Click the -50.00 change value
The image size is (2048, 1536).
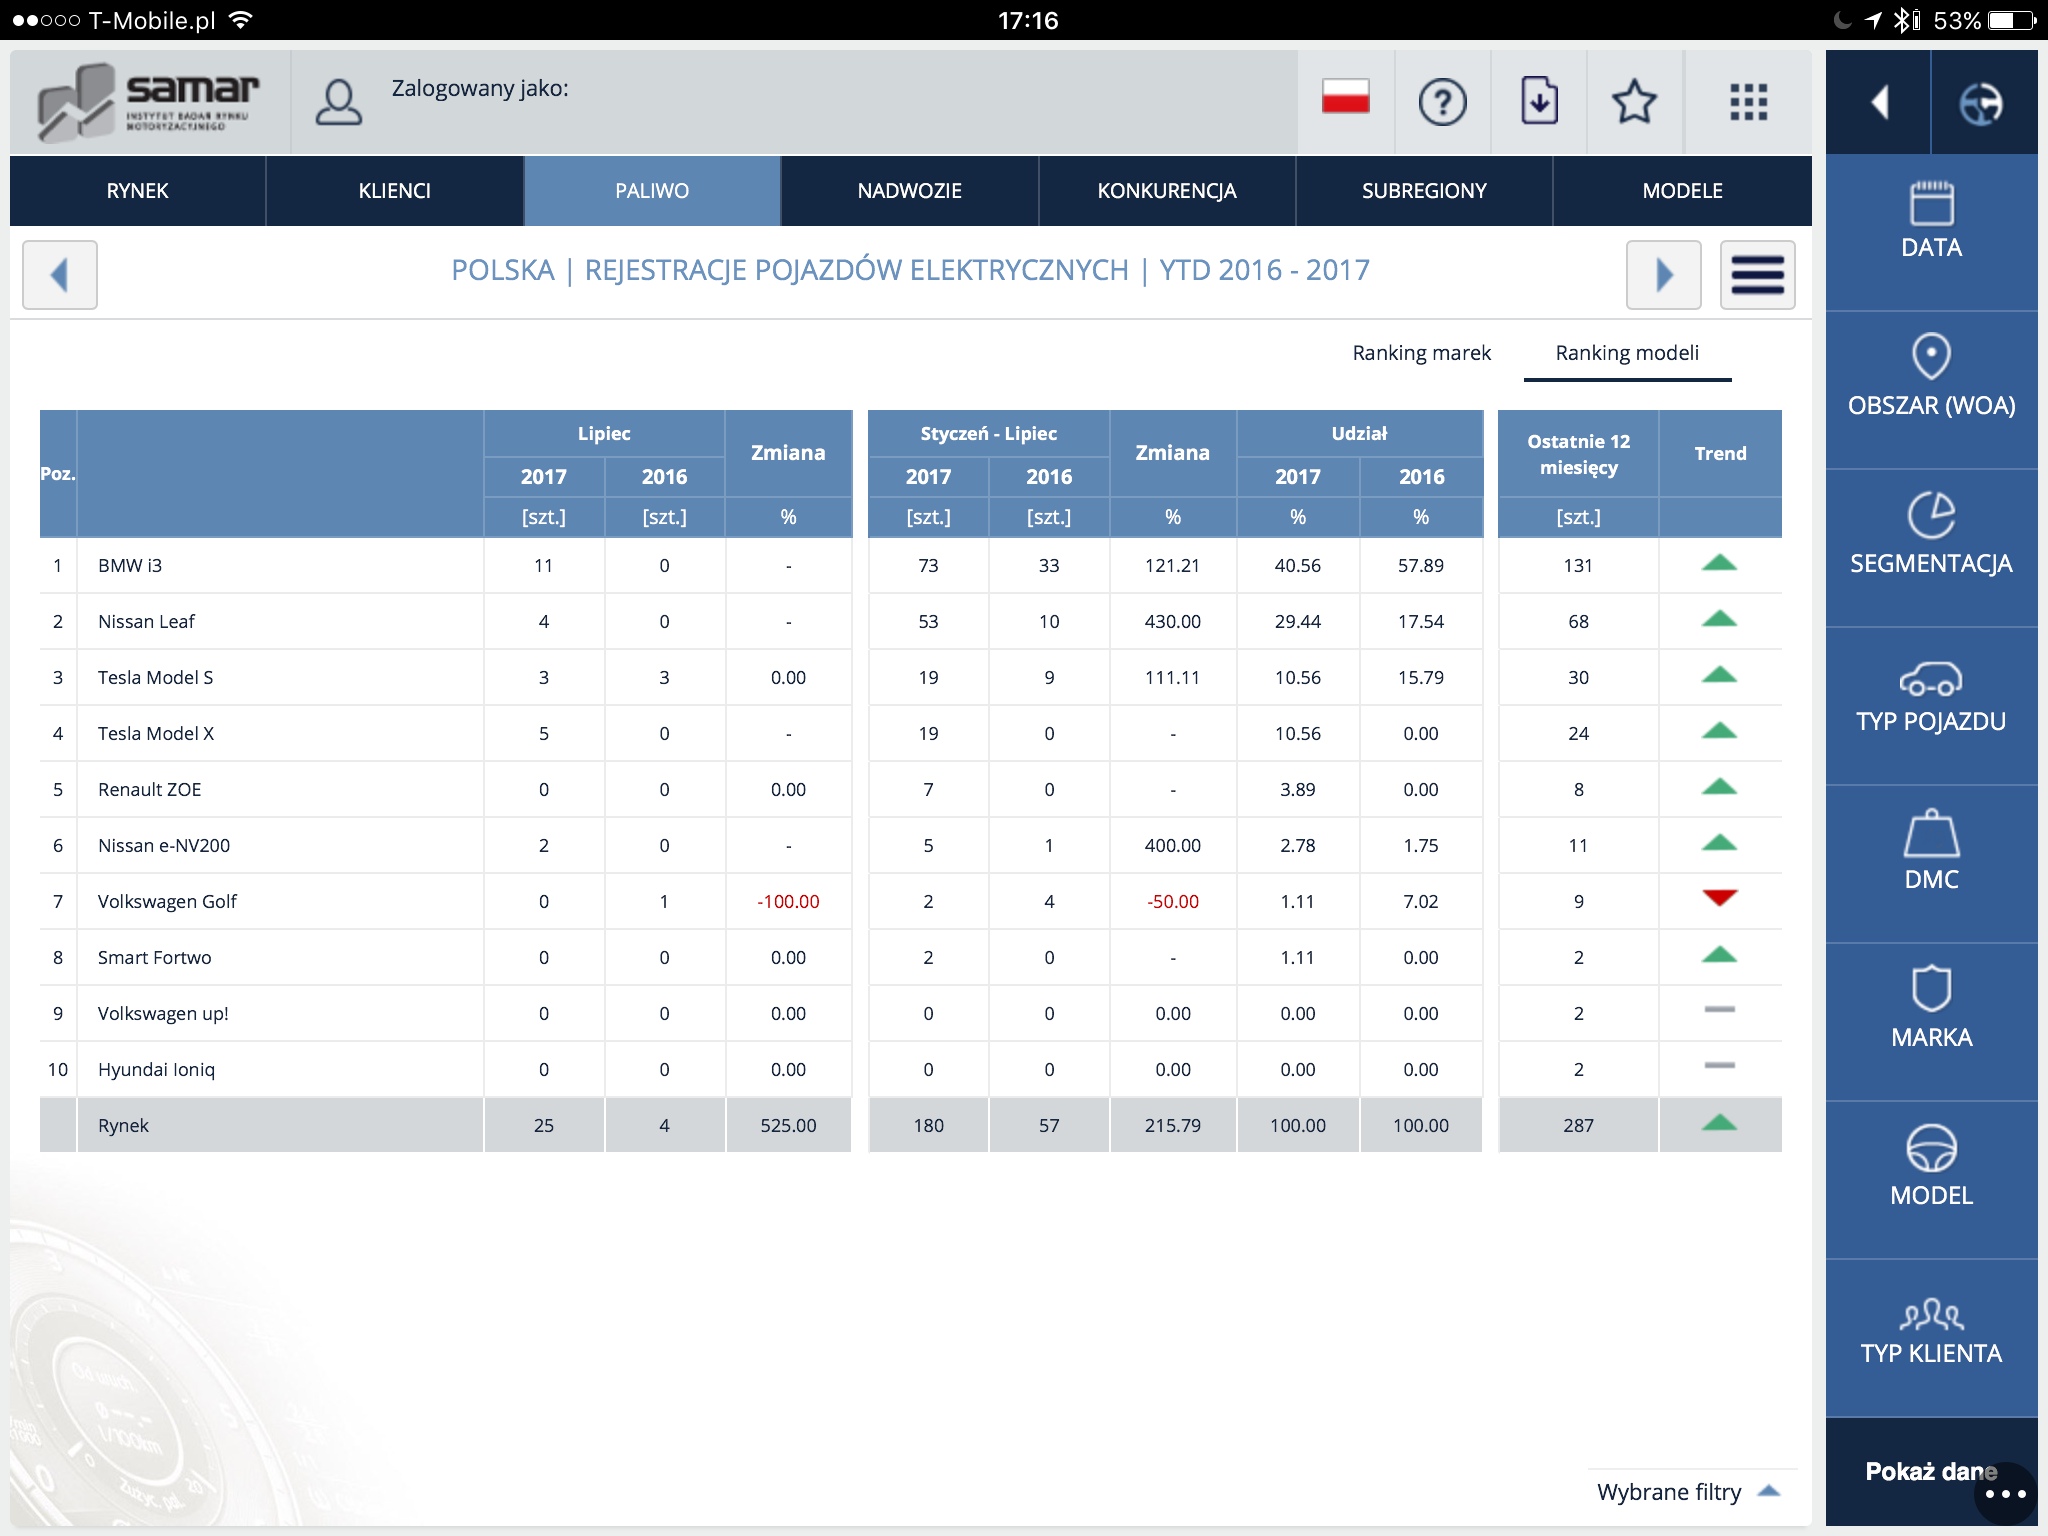(x=1172, y=901)
